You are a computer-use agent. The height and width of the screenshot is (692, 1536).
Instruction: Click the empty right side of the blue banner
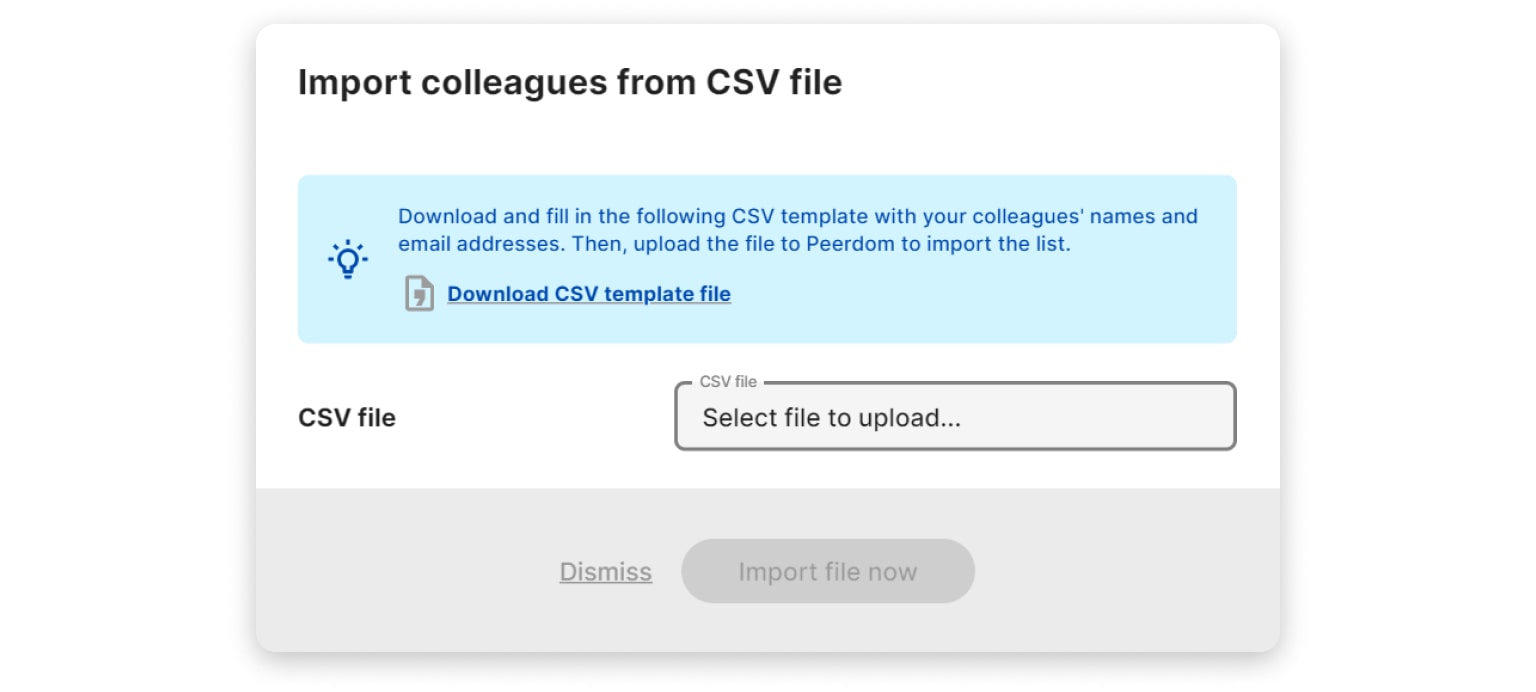click(1150, 300)
